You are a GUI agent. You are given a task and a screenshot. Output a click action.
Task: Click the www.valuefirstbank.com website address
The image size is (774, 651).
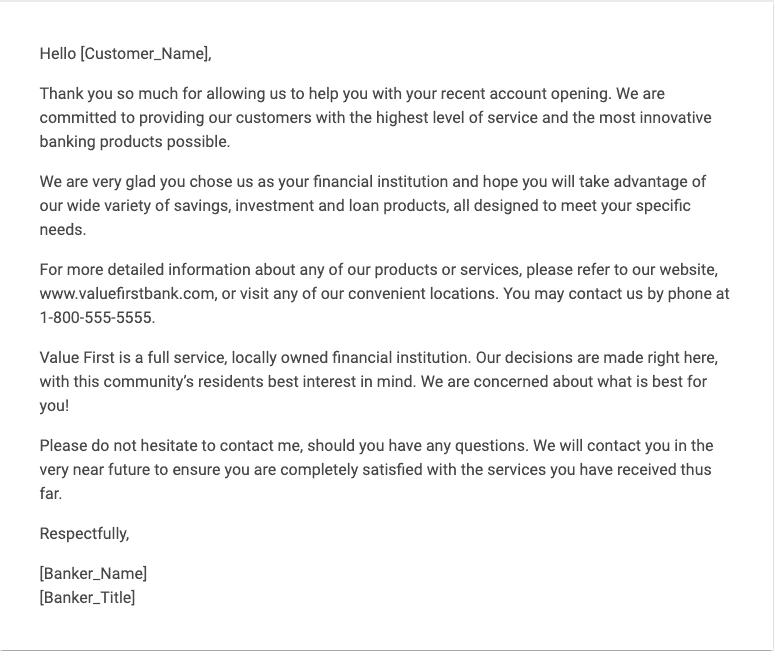click(x=127, y=294)
